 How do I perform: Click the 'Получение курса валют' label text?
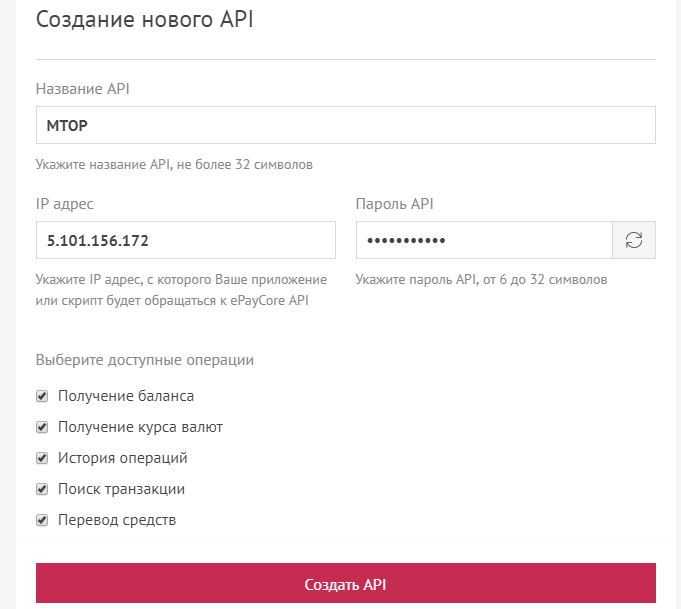tap(140, 427)
